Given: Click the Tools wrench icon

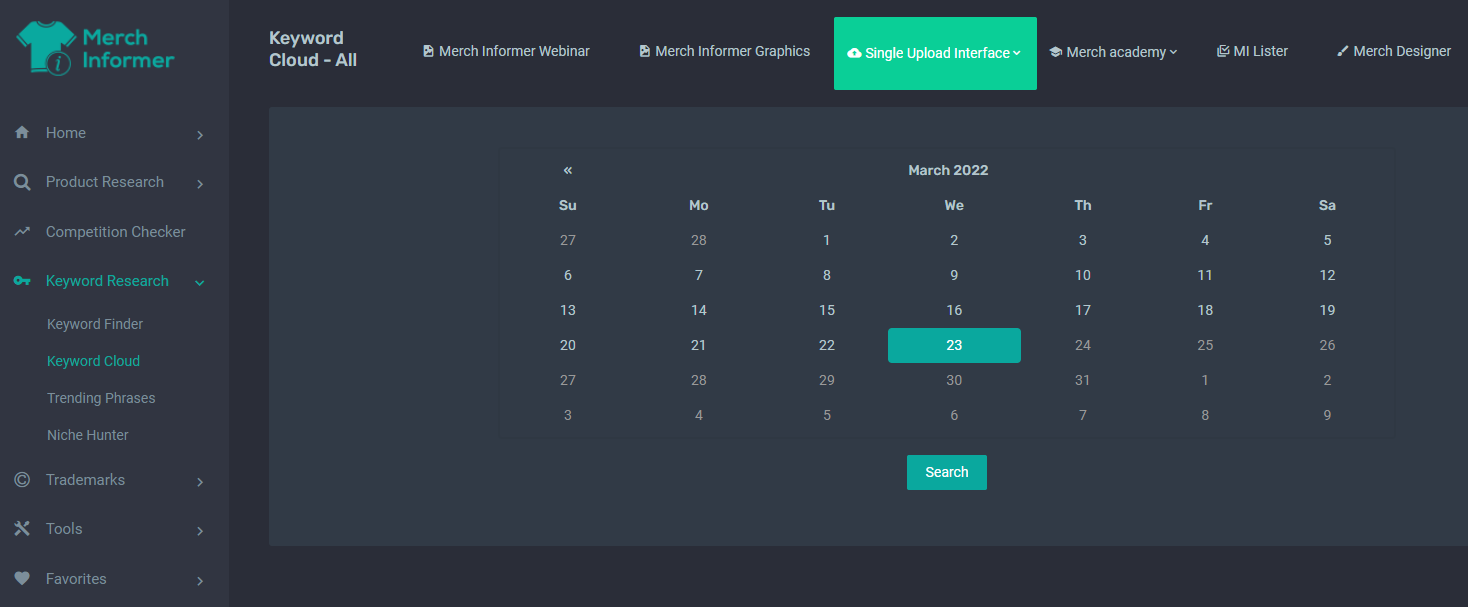Looking at the screenshot, I should (21, 529).
